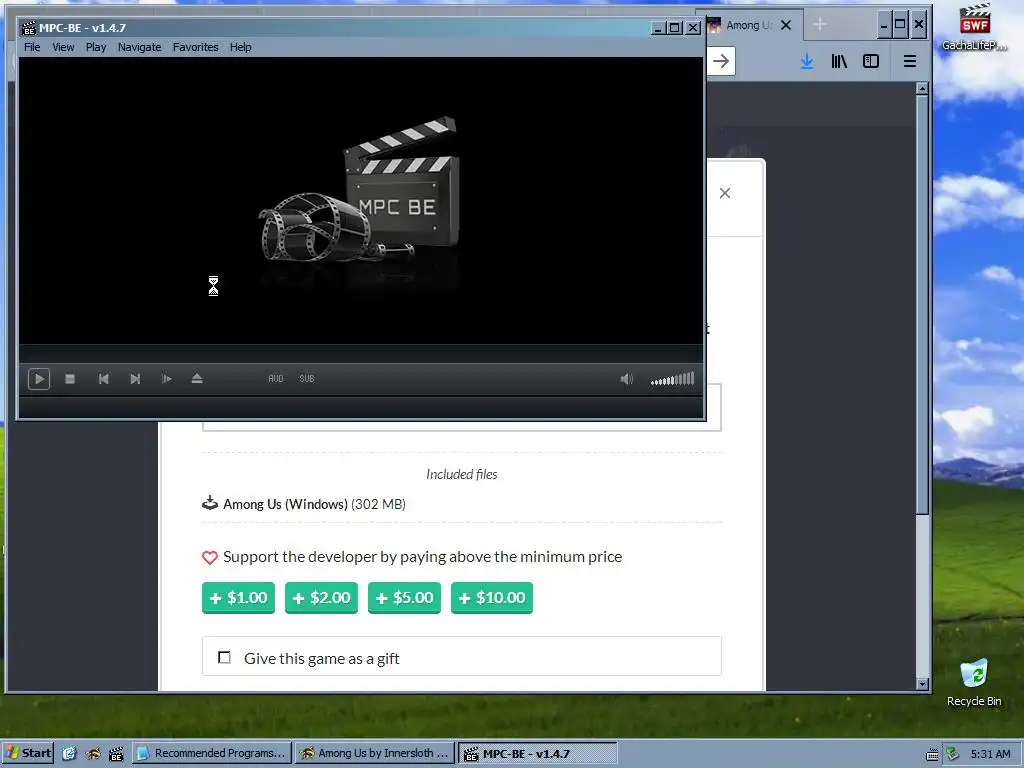The width and height of the screenshot is (1024, 768).
Task: Click the heart icon by Support the developer
Action: click(210, 557)
